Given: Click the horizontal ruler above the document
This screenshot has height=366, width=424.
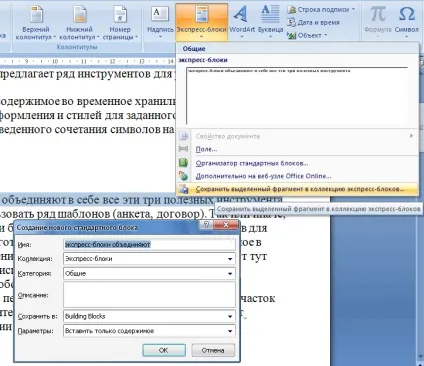Looking at the screenshot, I should tap(87, 61).
